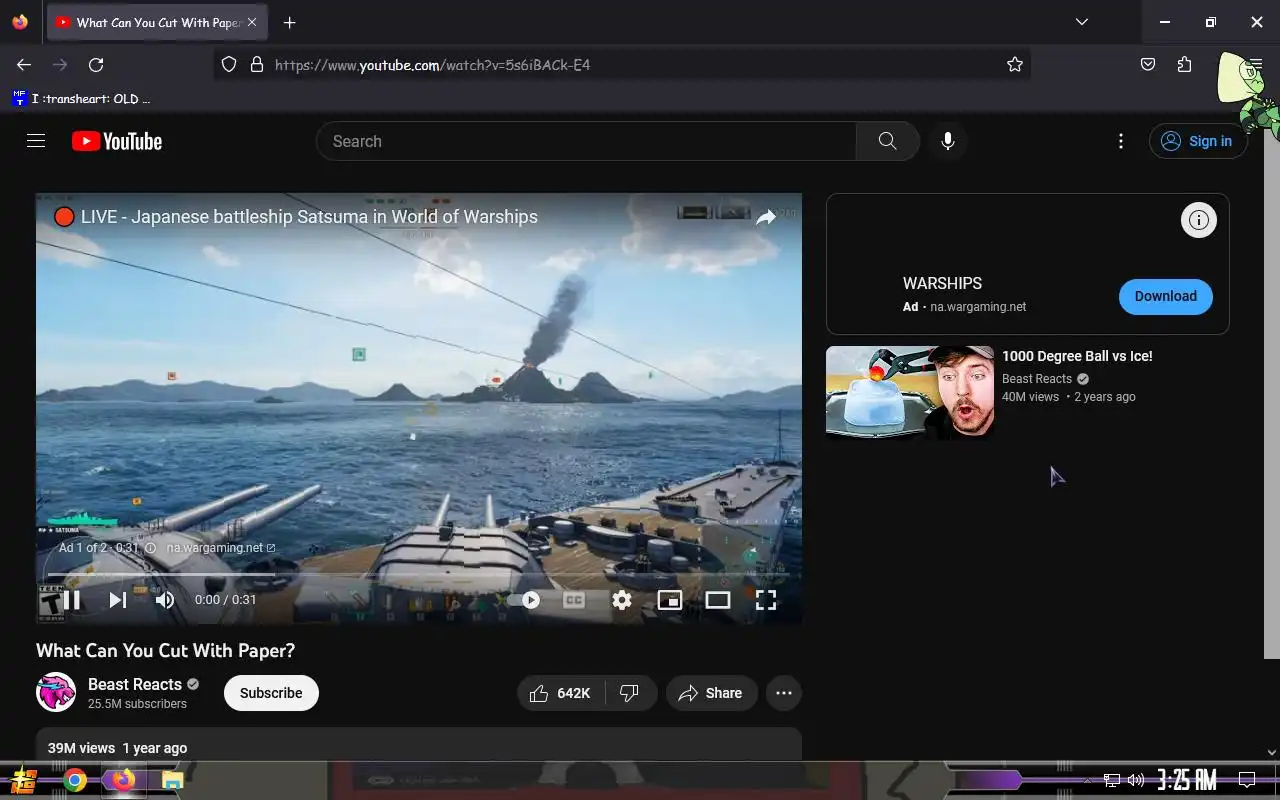Viewport: 1280px width, 800px height.
Task: Click the Sign in button
Action: 1197,141
